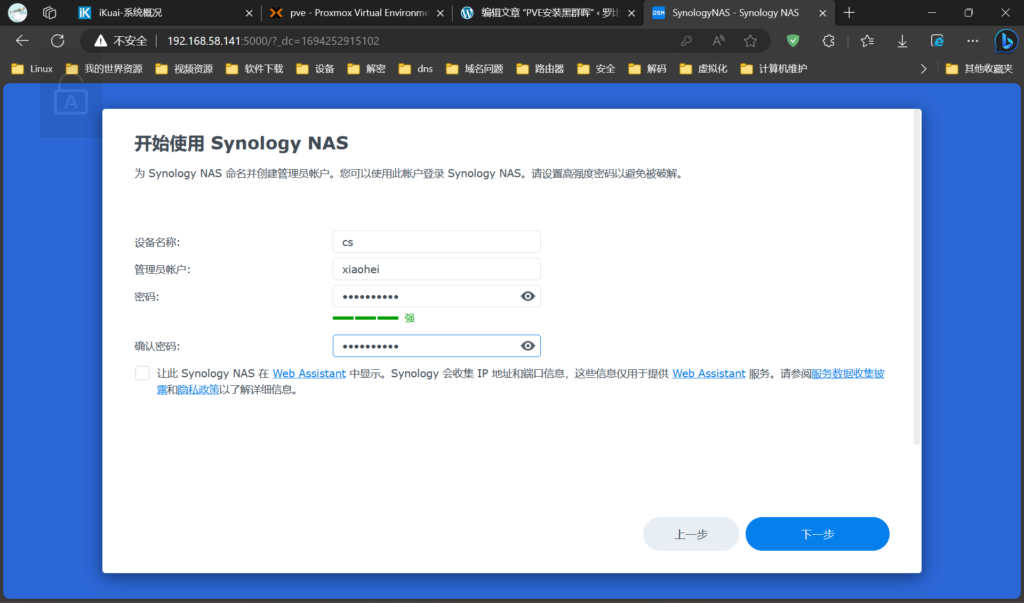Reveal the confirm password with the eye icon
Image resolution: width=1024 pixels, height=603 pixels.
[528, 346]
